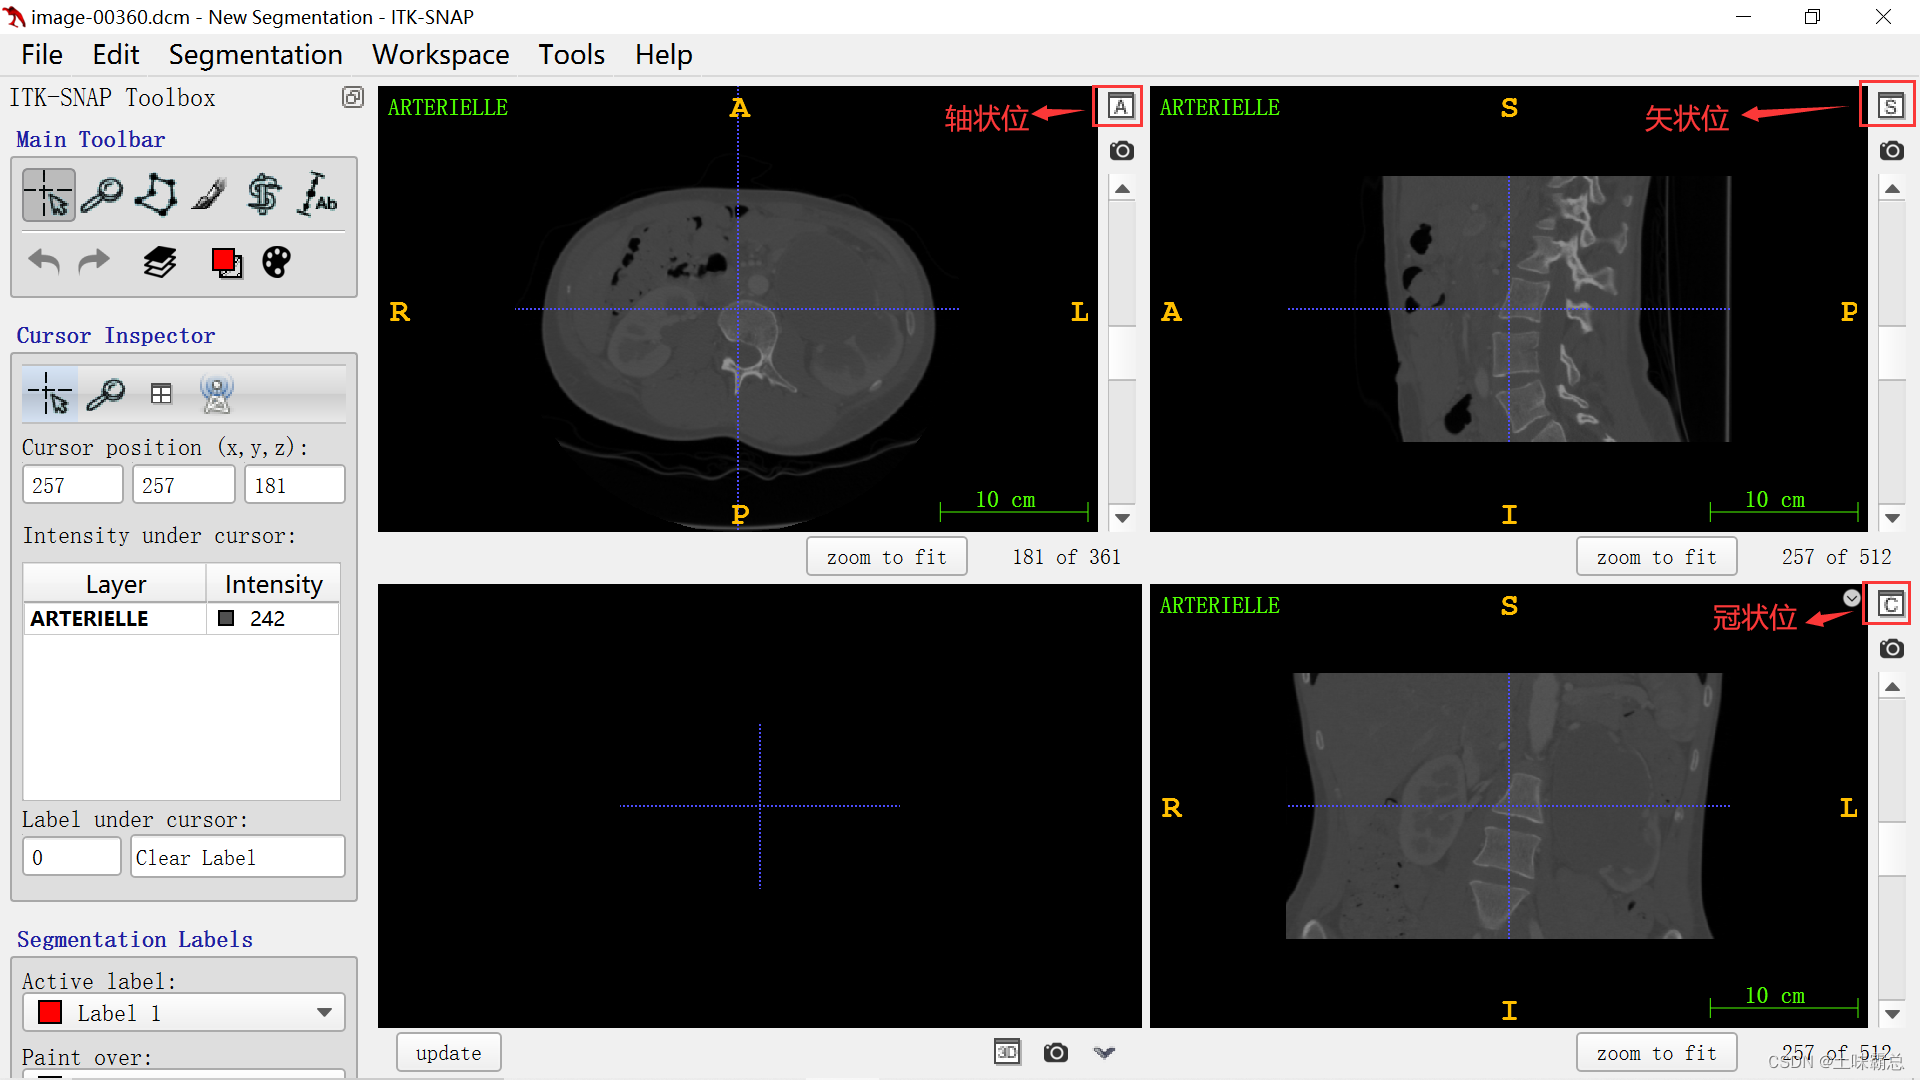Expand 3D view options chevron
Screen dimensions: 1920x1080
1104,1052
